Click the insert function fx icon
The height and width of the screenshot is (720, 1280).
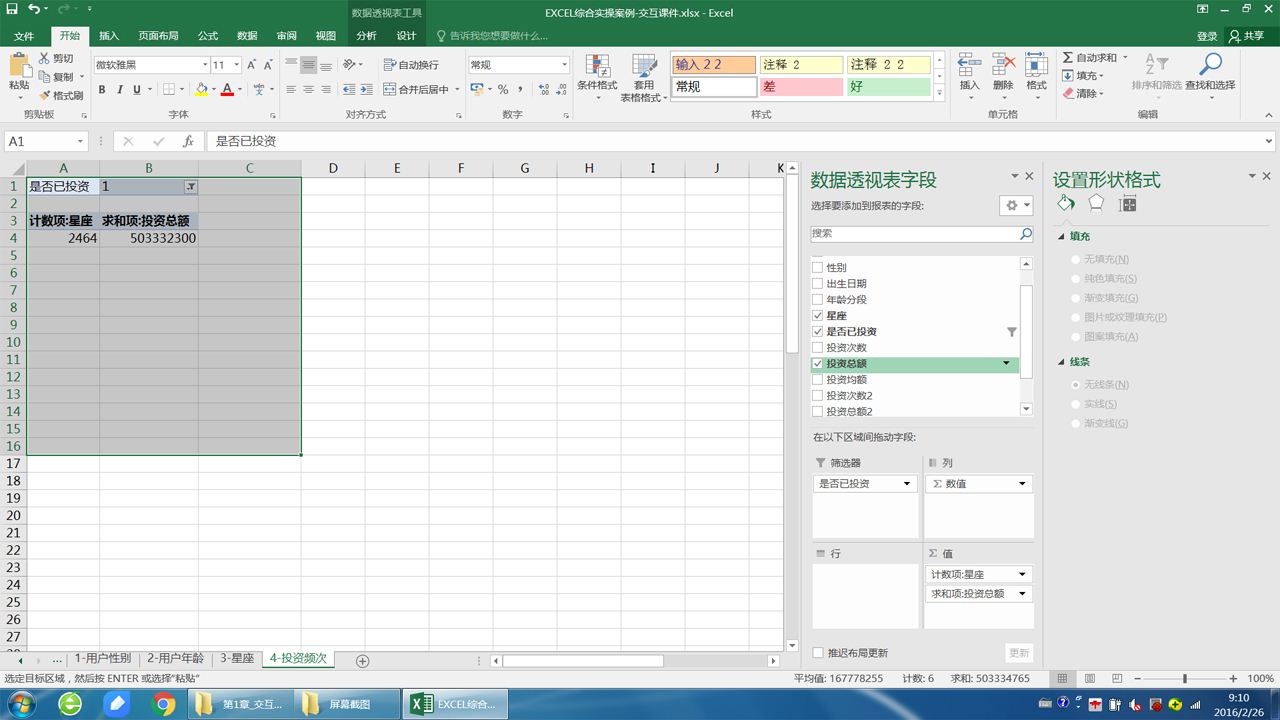point(188,141)
